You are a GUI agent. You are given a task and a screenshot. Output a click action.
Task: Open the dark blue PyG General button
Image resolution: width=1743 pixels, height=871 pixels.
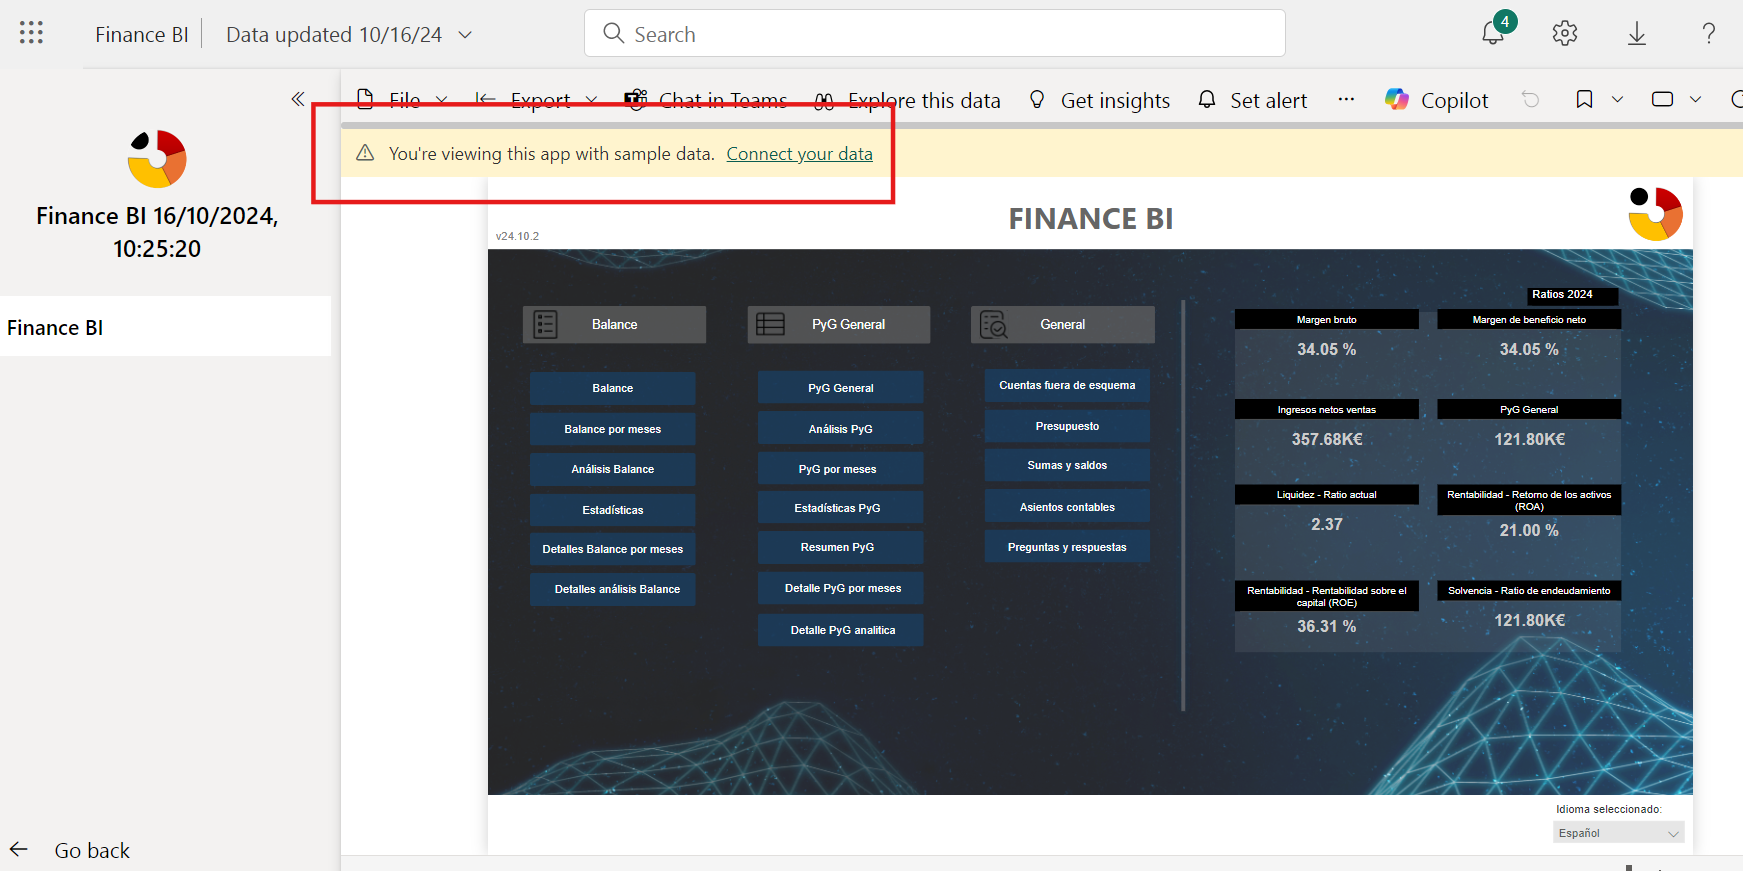[840, 388]
